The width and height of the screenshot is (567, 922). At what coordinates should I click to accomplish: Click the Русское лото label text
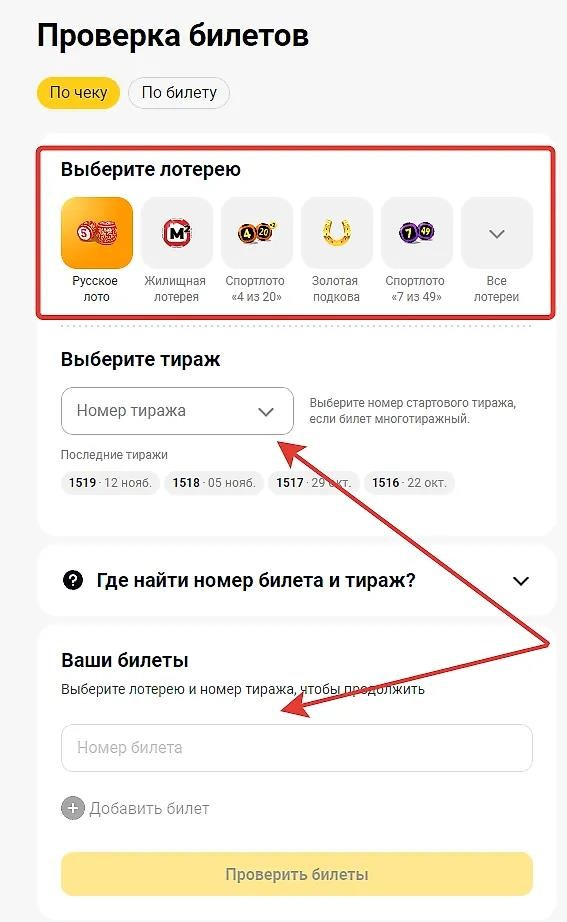96,289
